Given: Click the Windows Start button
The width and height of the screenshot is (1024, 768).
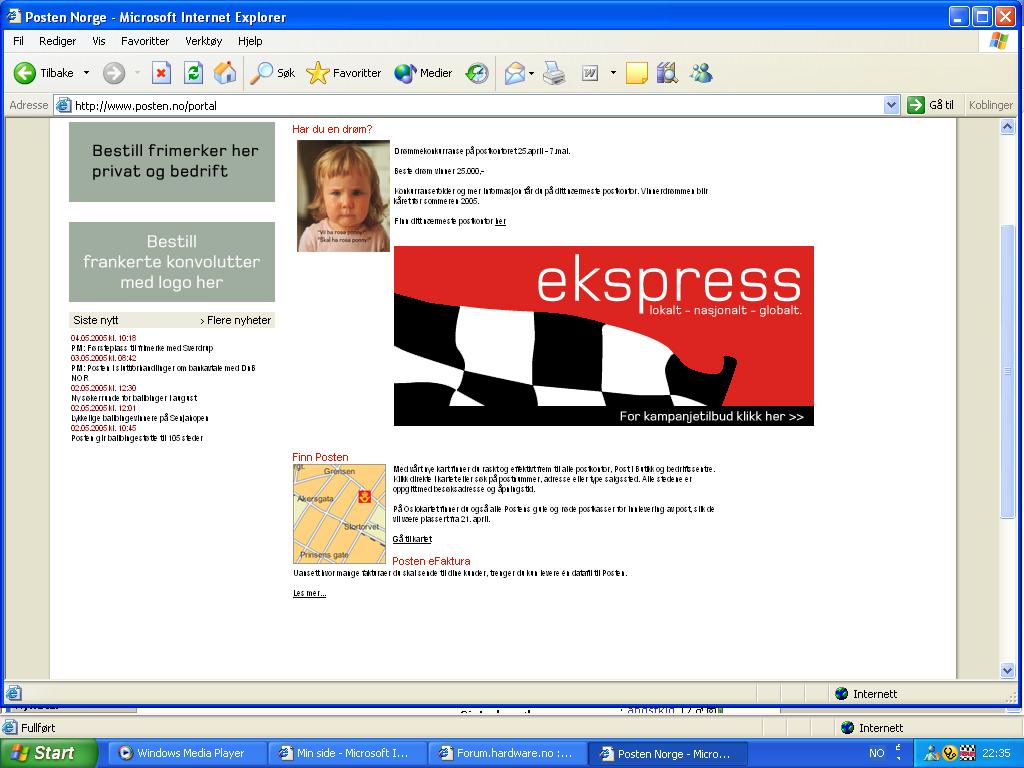Looking at the screenshot, I should 48,753.
